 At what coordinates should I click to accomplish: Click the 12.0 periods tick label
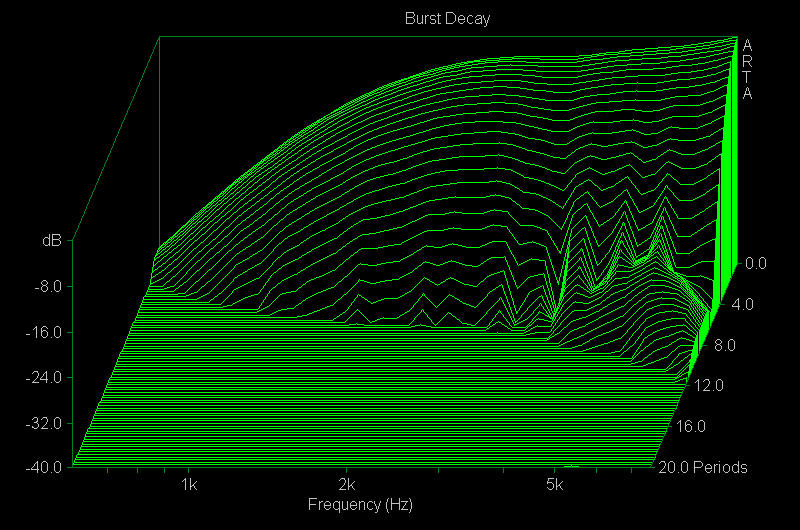[x=710, y=385]
